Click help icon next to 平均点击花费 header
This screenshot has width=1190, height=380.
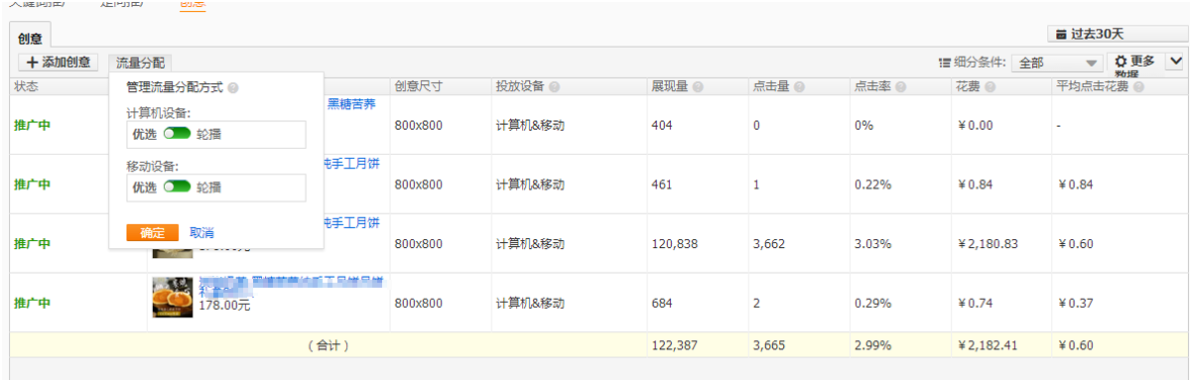[x=1138, y=86]
